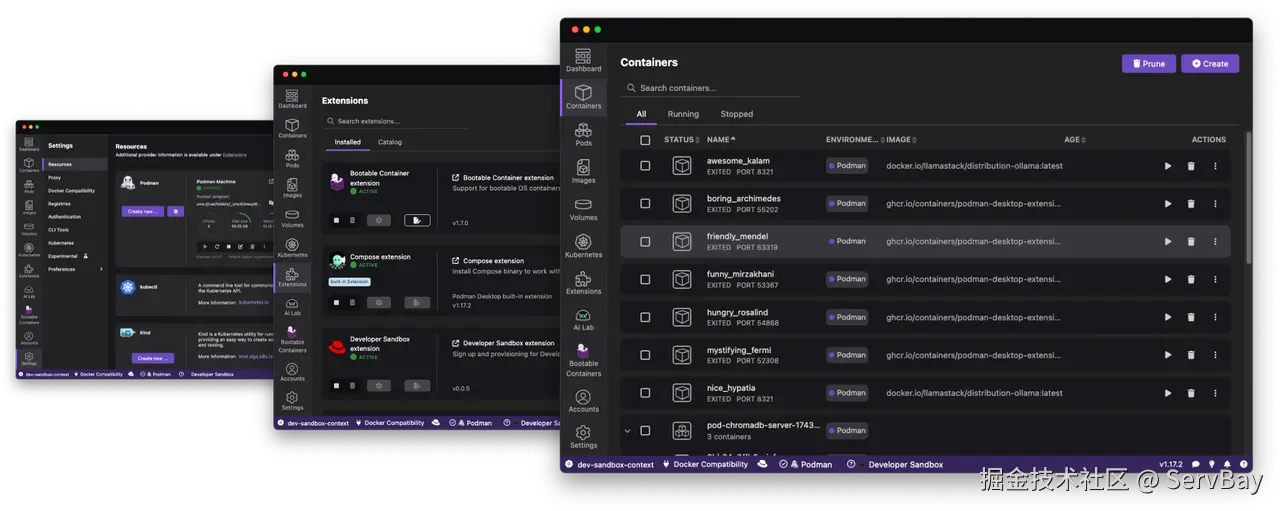1280x511 pixels.
Task: Click the Create container button
Action: pos(1210,63)
